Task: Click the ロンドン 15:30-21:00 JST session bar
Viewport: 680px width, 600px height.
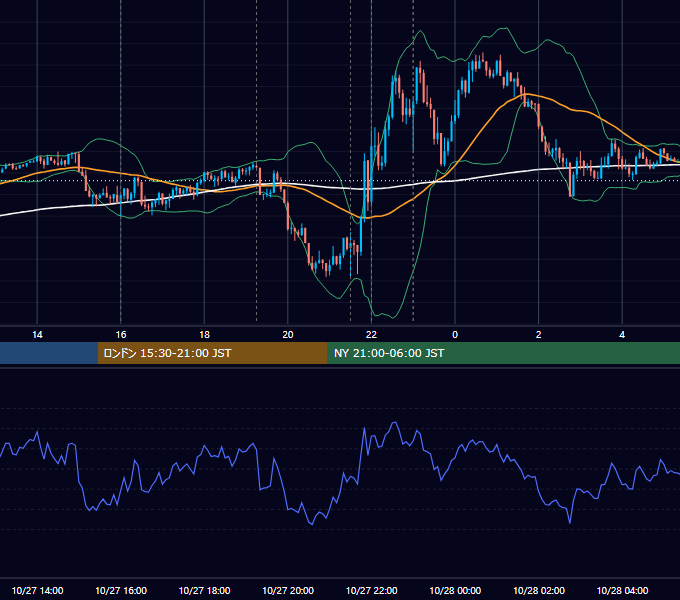Action: coord(212,353)
